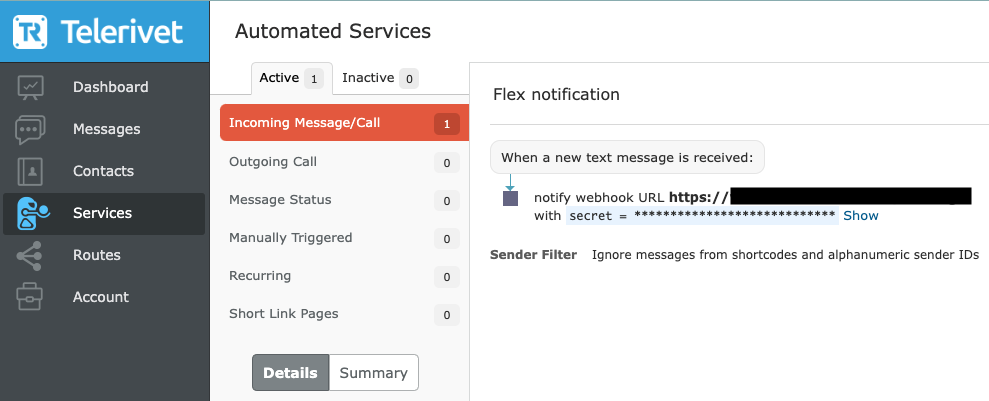Choose the Summary view button
Image resolution: width=989 pixels, height=401 pixels.
(373, 373)
